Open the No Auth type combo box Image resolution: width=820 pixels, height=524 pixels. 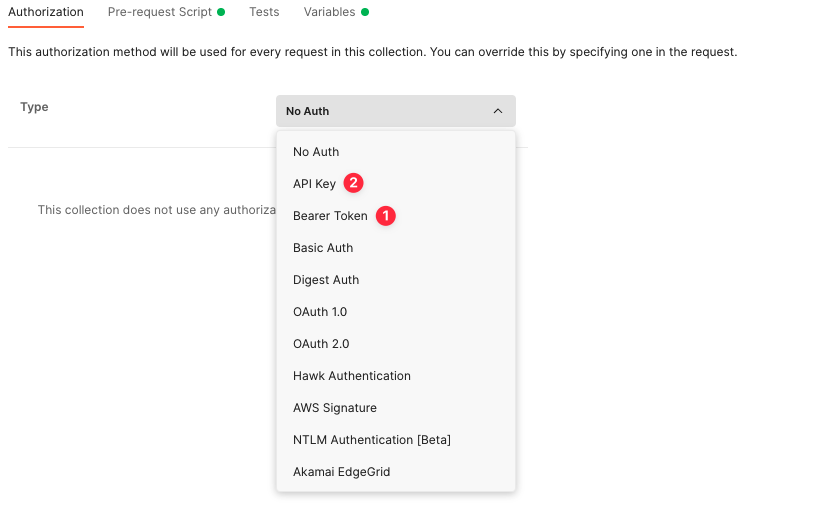(x=396, y=111)
